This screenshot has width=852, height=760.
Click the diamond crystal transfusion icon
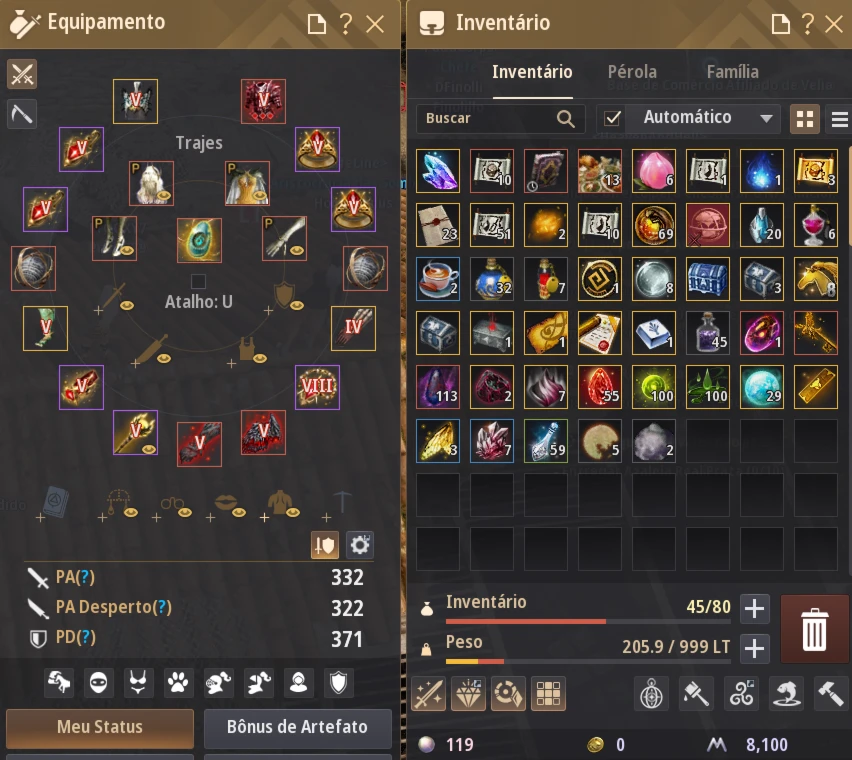coord(468,694)
